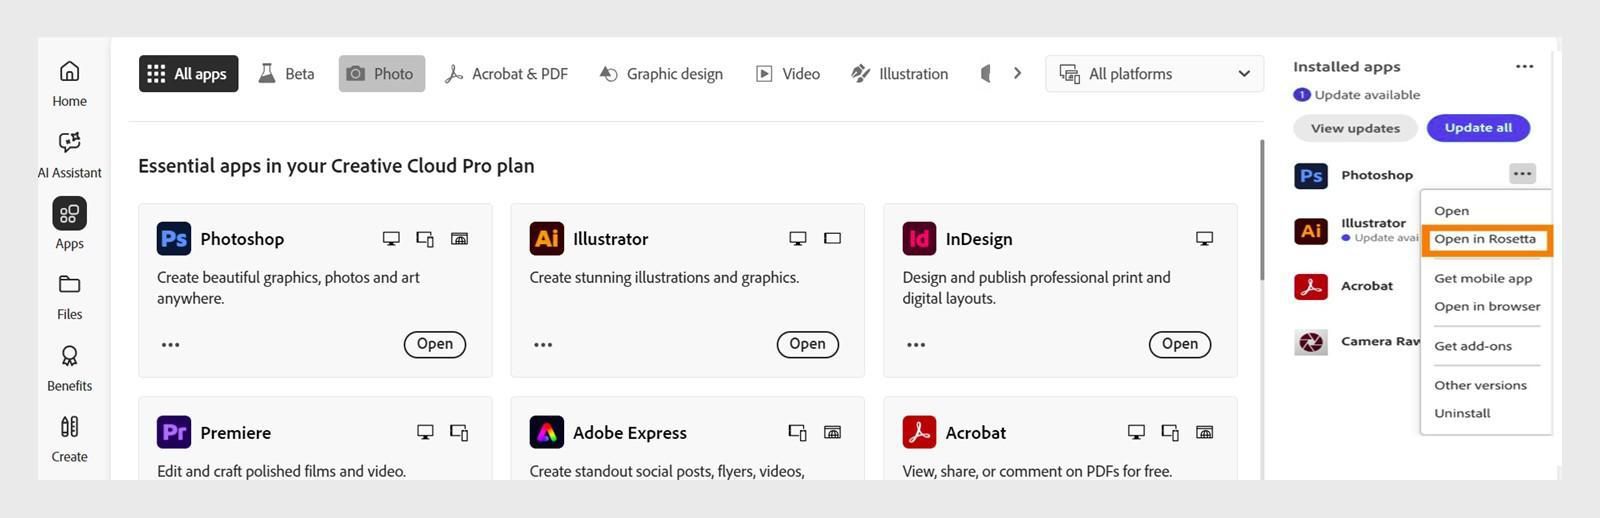The width and height of the screenshot is (1600, 518).
Task: Click the Installed apps heading
Action: point(1346,67)
